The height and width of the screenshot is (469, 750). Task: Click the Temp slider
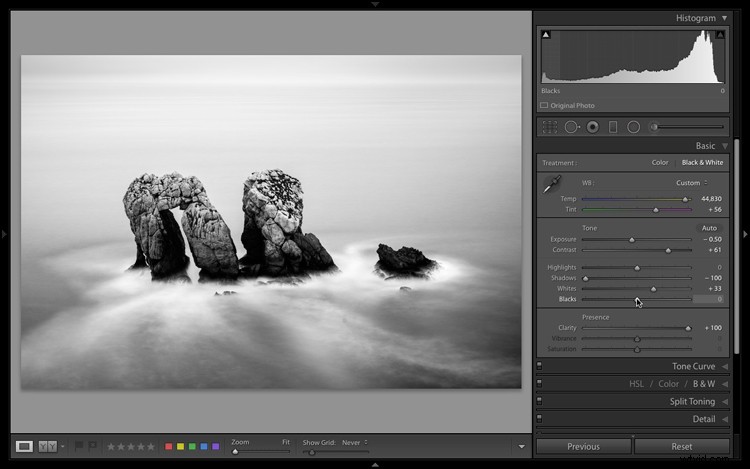click(x=637, y=199)
